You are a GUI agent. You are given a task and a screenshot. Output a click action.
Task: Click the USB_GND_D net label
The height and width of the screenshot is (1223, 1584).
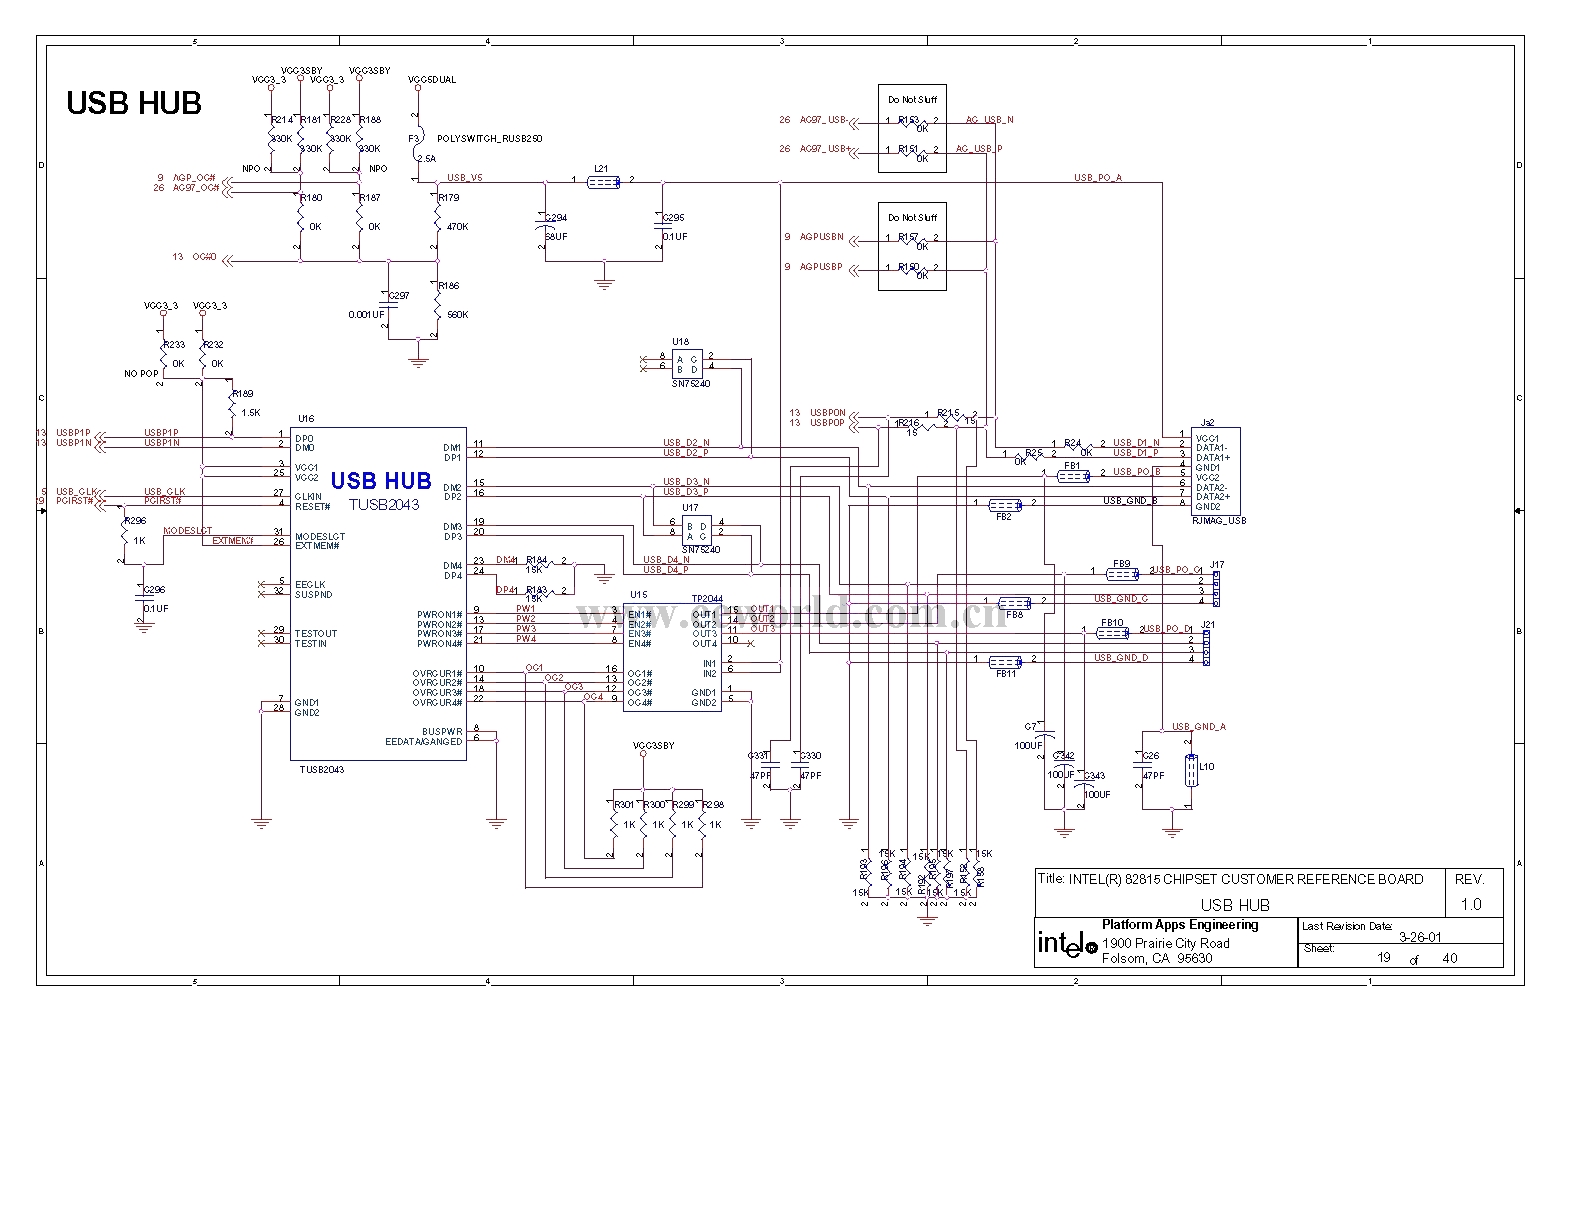click(1121, 657)
